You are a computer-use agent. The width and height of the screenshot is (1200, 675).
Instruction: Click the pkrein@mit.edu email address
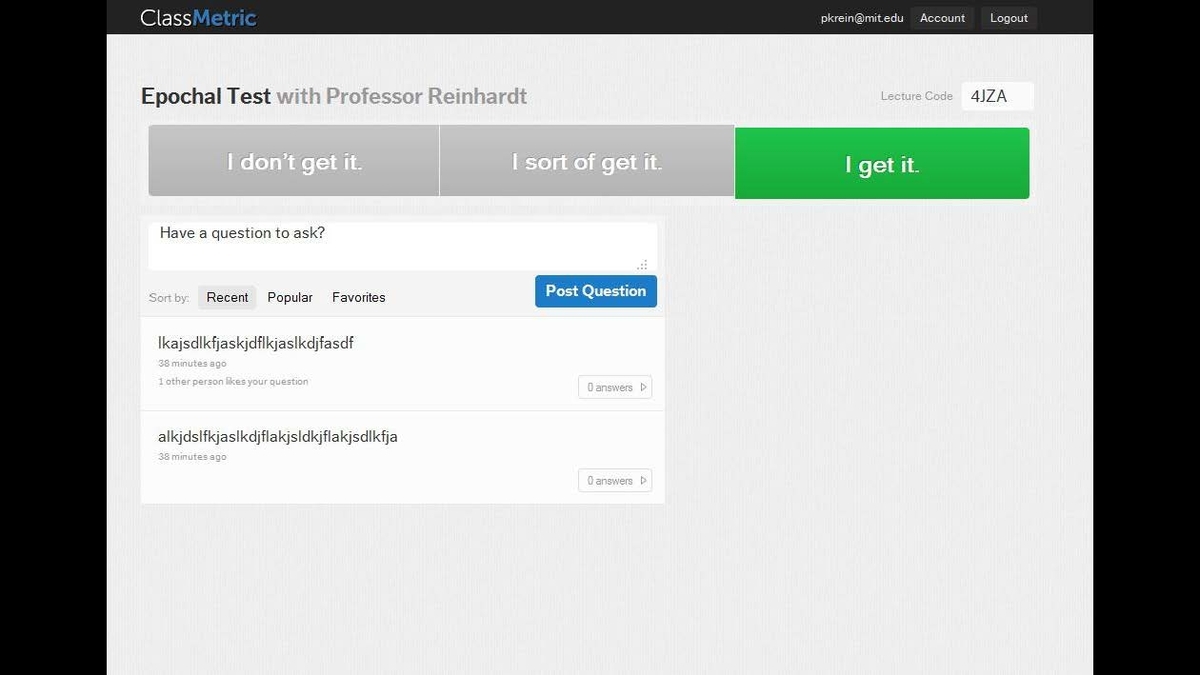point(862,18)
